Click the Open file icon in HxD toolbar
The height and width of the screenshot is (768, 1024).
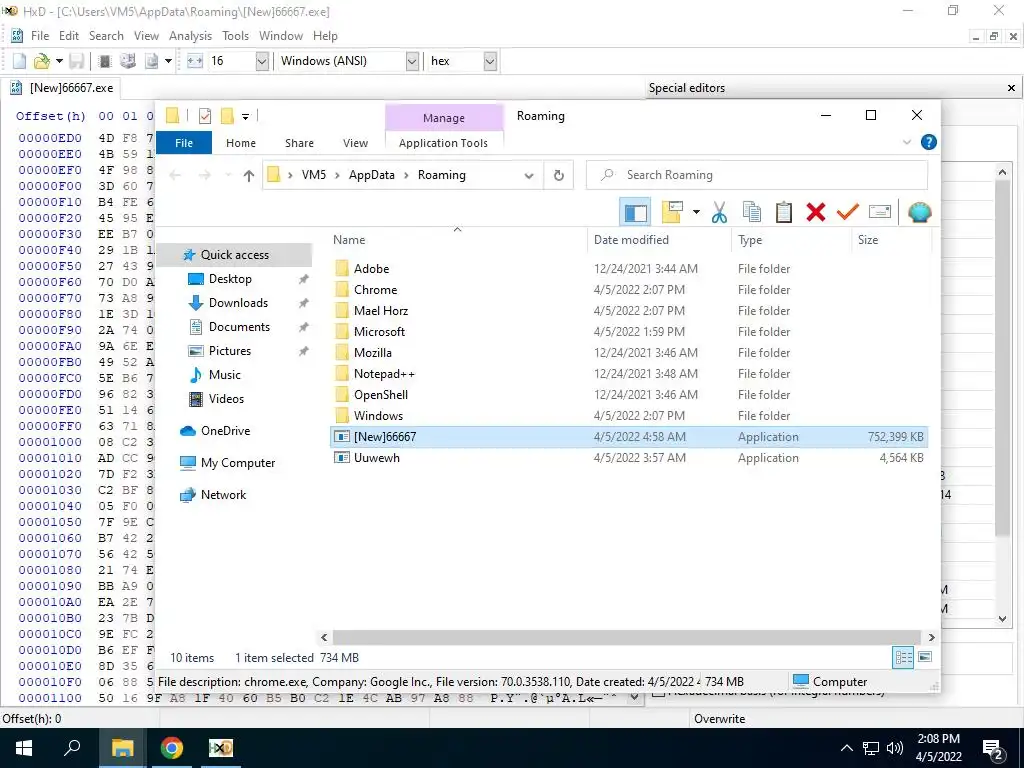42,61
